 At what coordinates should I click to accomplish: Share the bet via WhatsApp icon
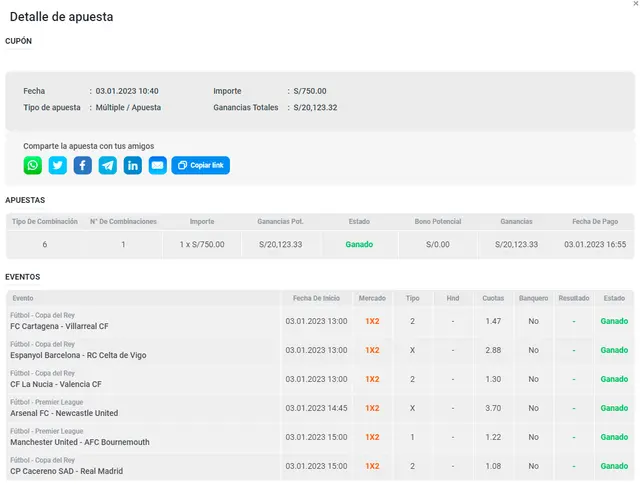coord(33,165)
